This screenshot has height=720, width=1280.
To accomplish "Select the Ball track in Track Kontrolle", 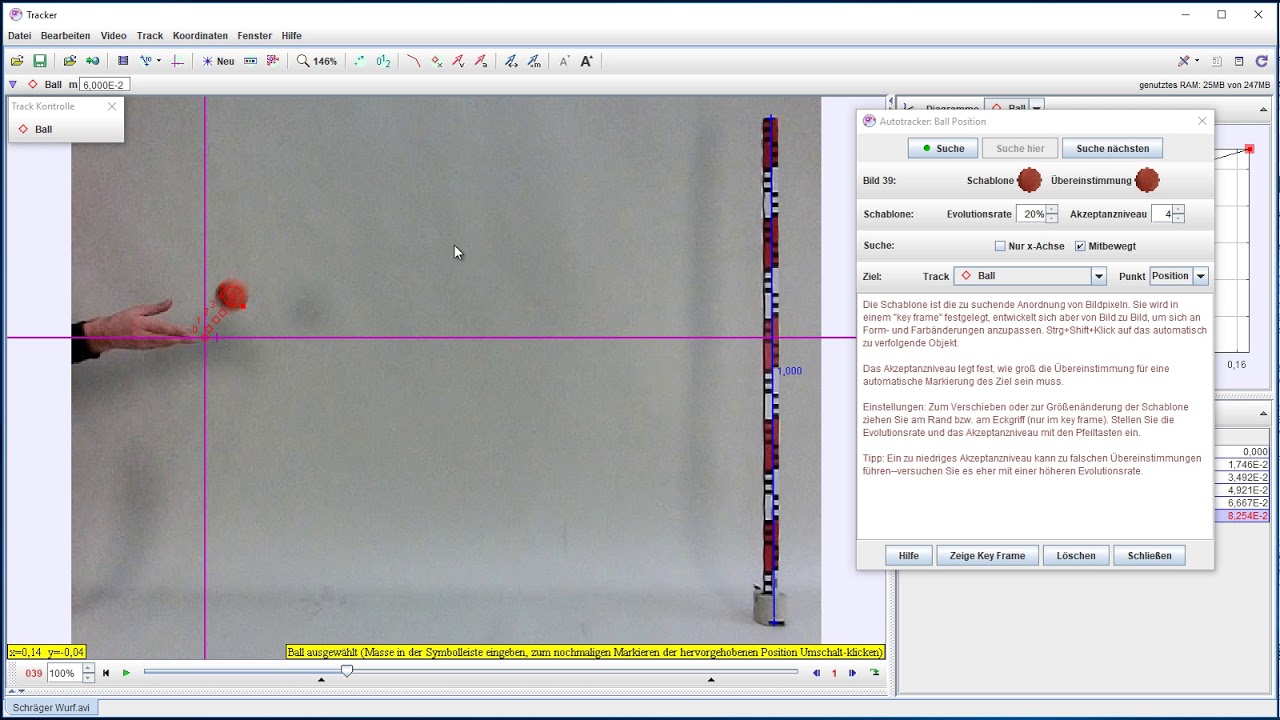I will coord(36,129).
